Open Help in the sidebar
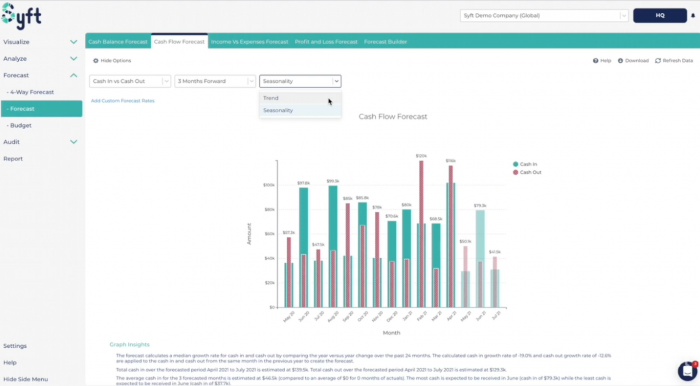The image size is (700, 386). pyautogui.click(x=10, y=363)
